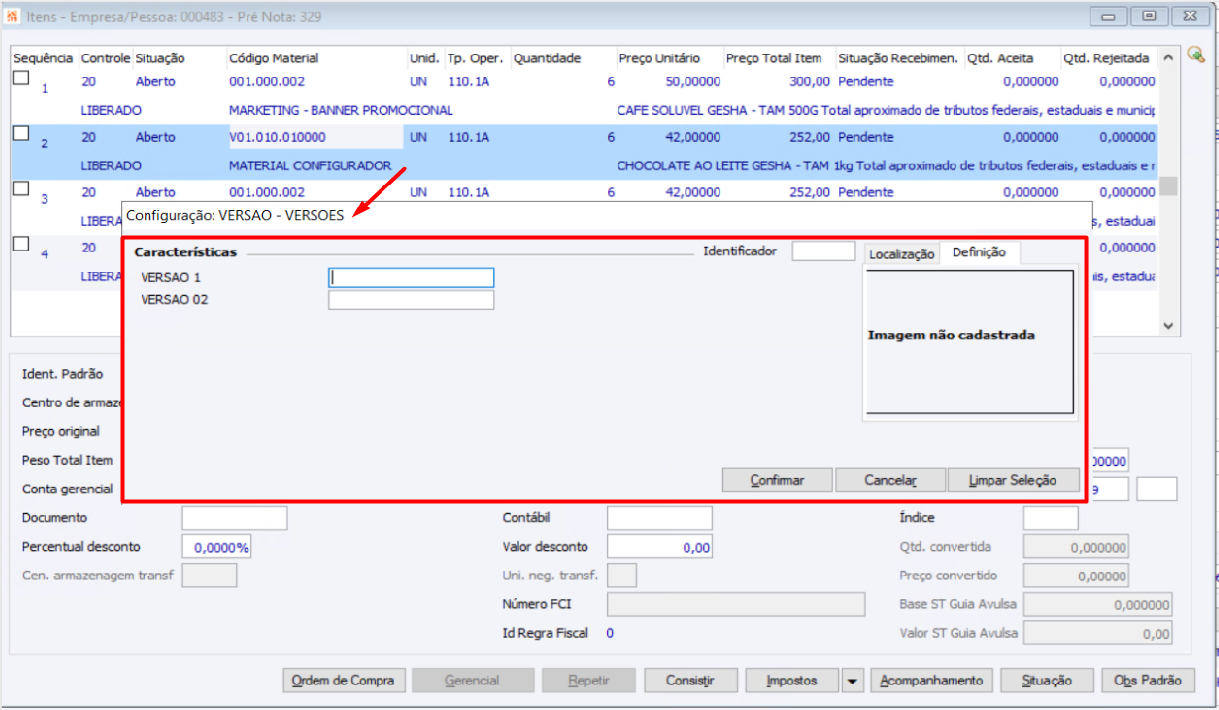The height and width of the screenshot is (710, 1219).
Task: Click the Impostos button
Action: coord(793,680)
